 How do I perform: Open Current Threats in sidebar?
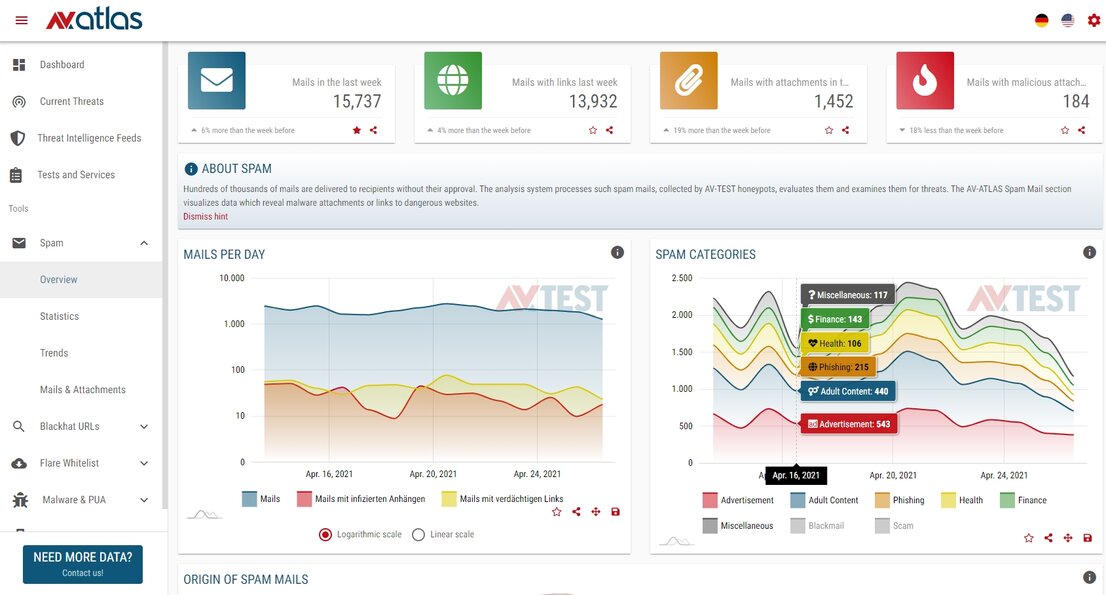[x=71, y=101]
